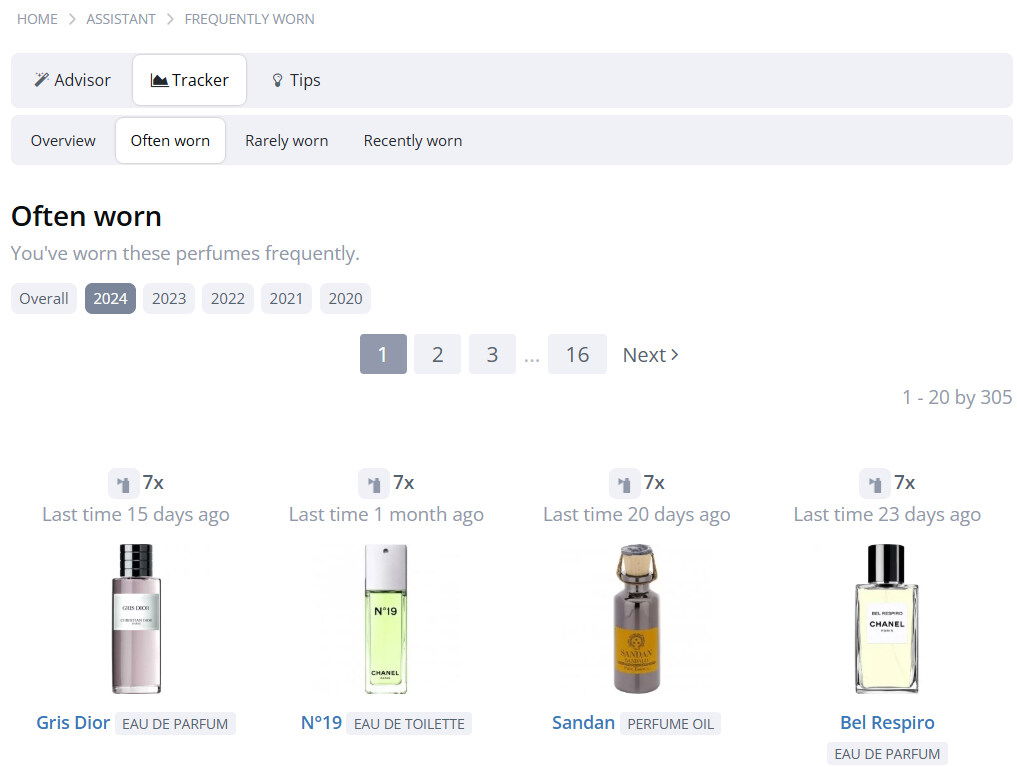Screen dimensions: 1017x767
Task: Go to page 2 of results
Action: coord(437,355)
